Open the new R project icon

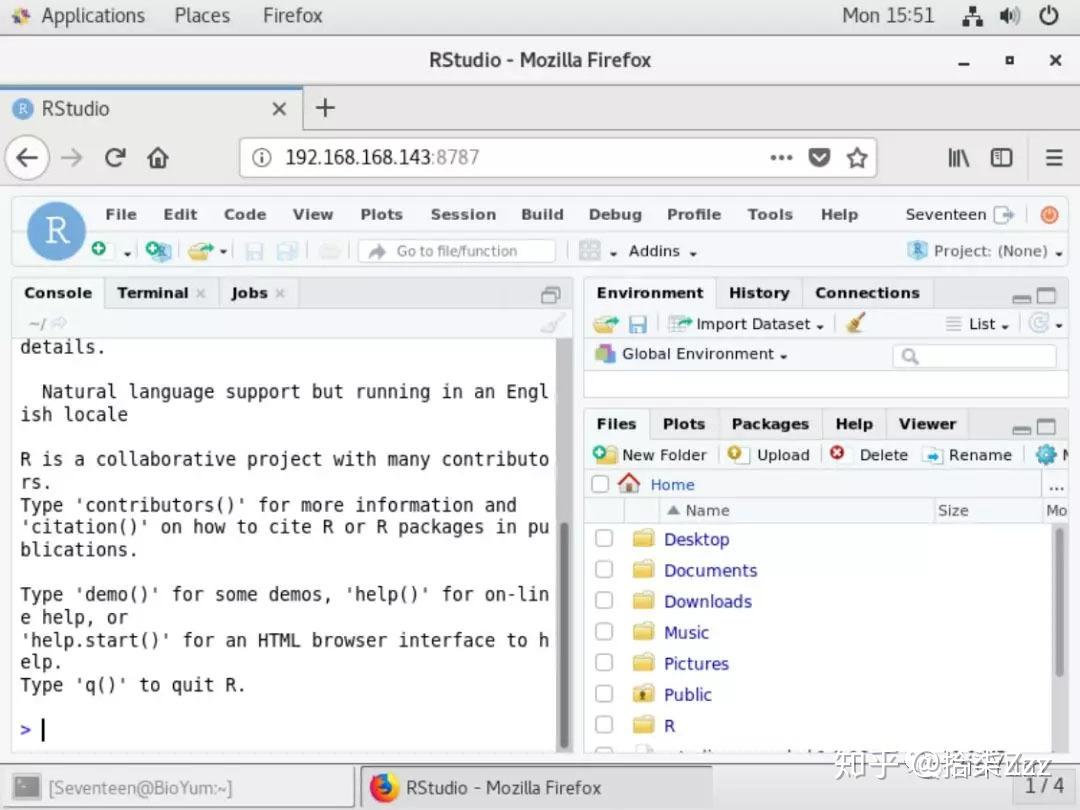click(x=157, y=250)
